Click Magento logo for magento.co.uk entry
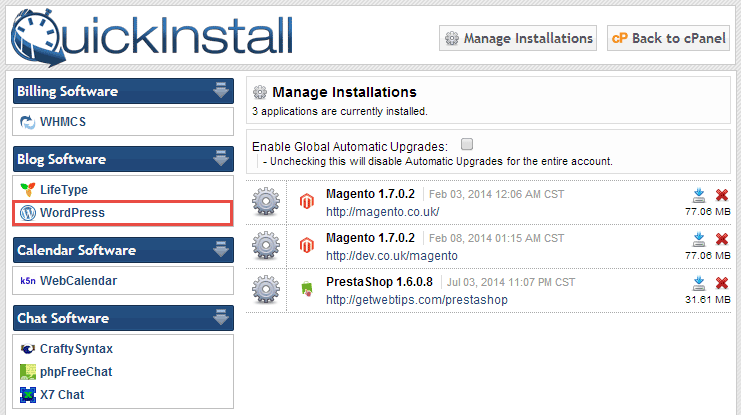This screenshot has width=741, height=415. (307, 201)
